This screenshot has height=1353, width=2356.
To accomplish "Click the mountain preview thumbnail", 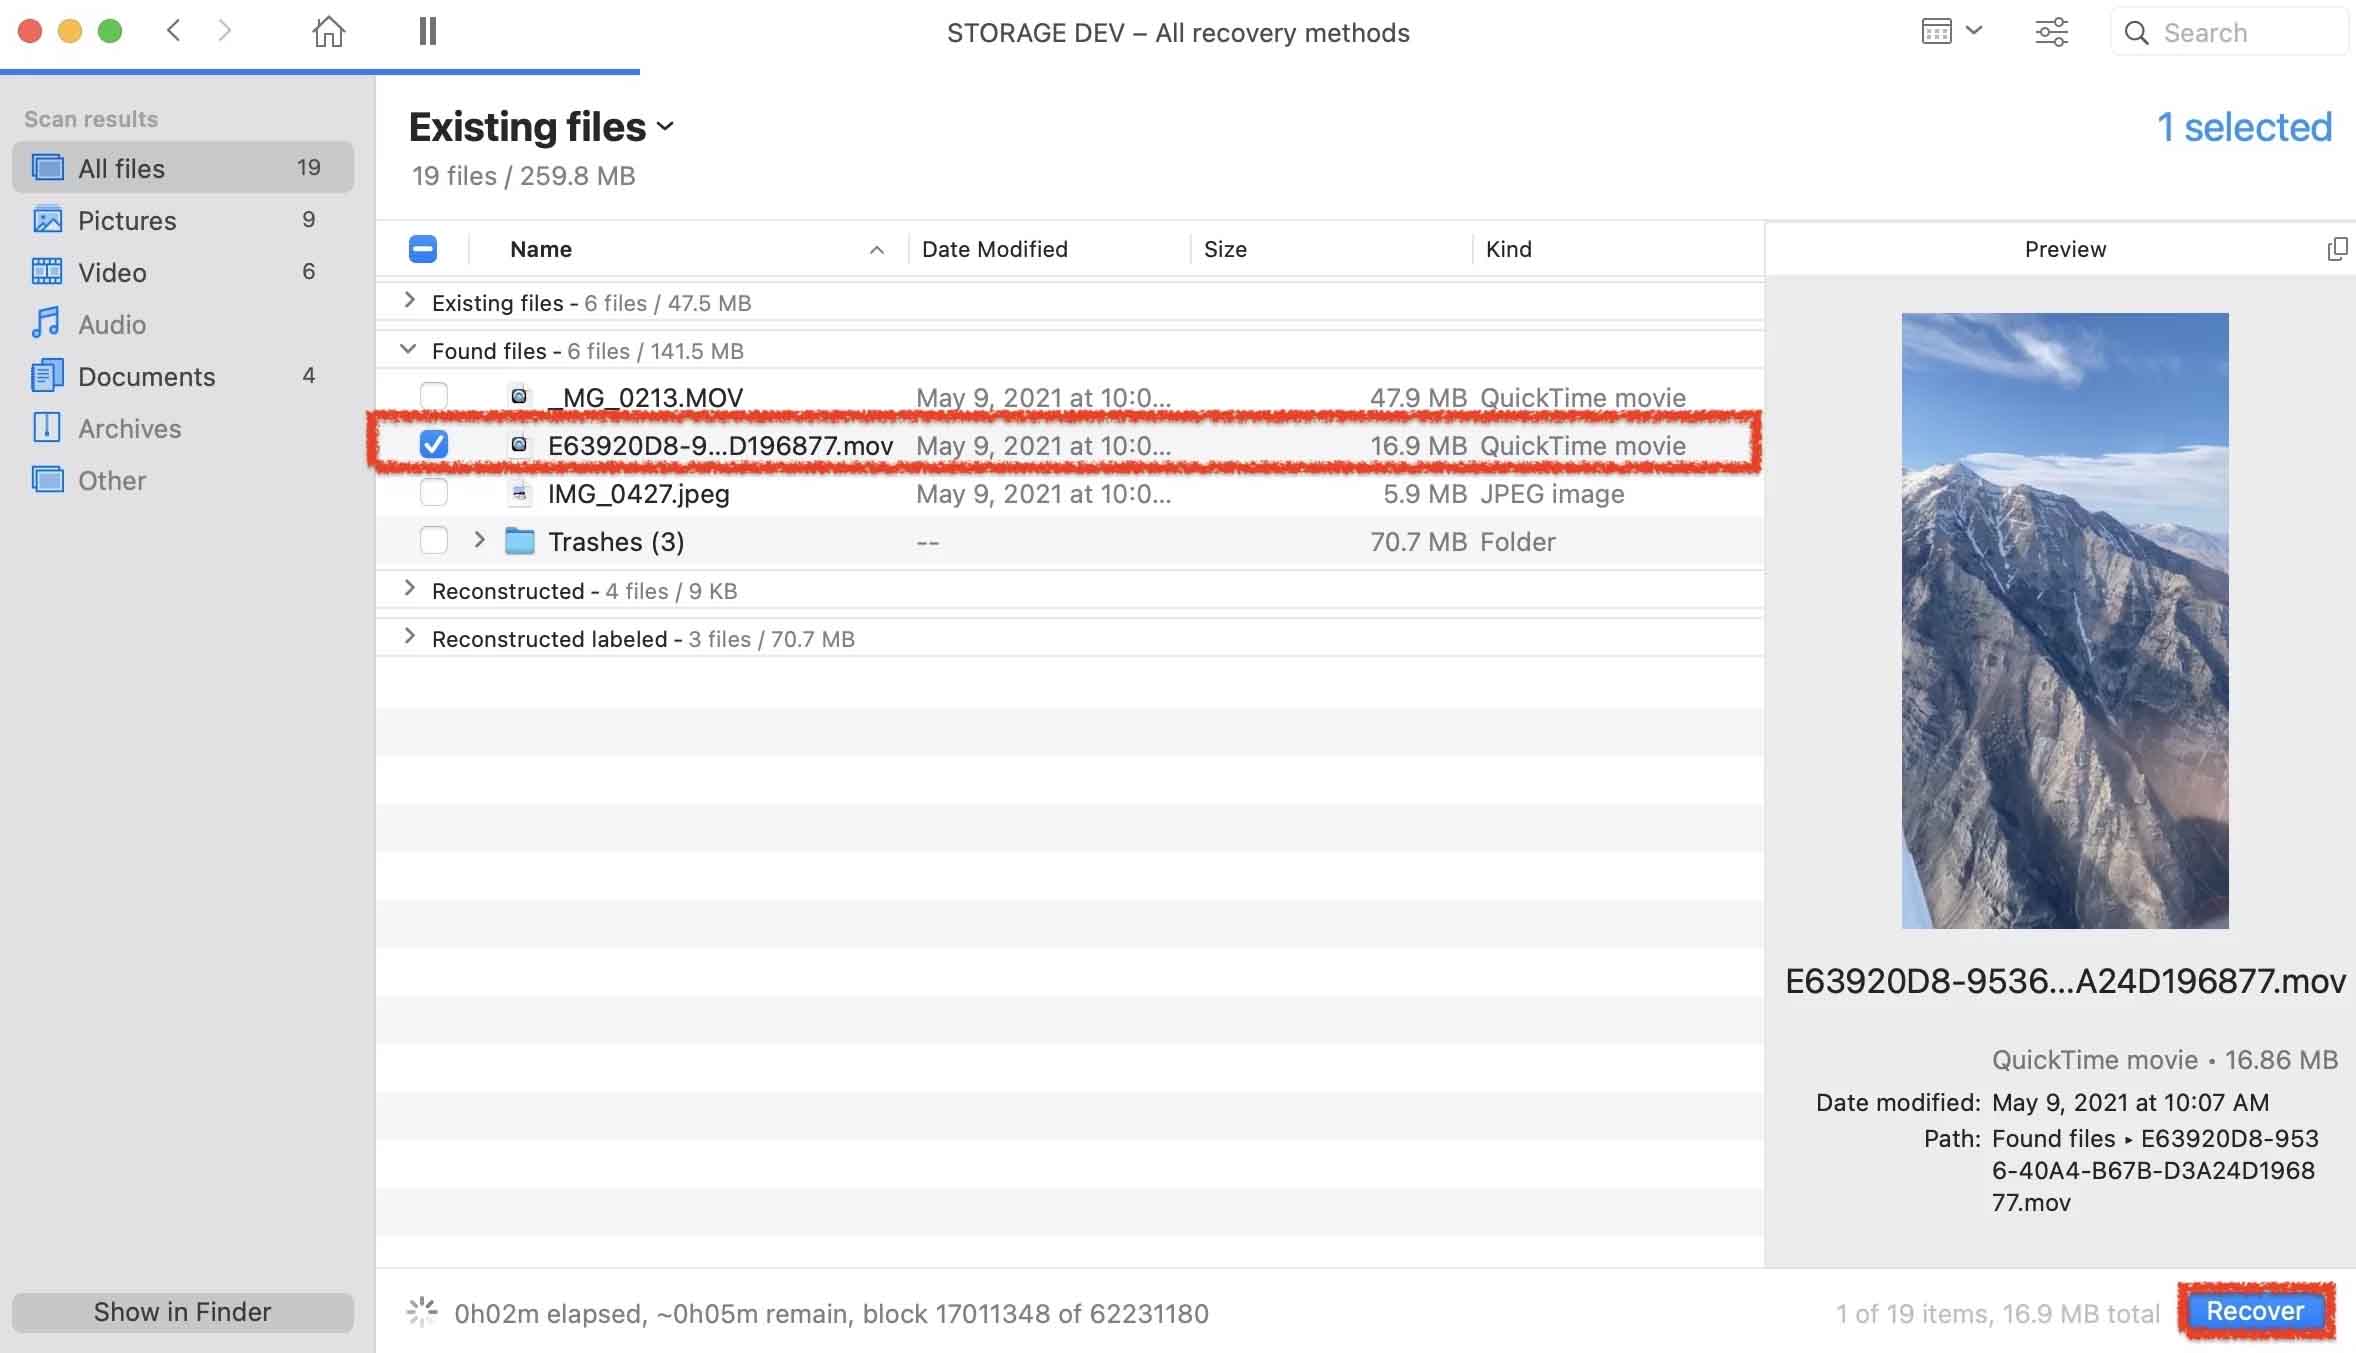I will [2065, 621].
